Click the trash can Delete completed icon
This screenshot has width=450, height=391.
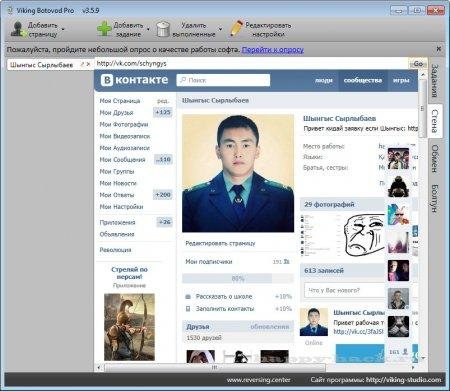pos(163,29)
